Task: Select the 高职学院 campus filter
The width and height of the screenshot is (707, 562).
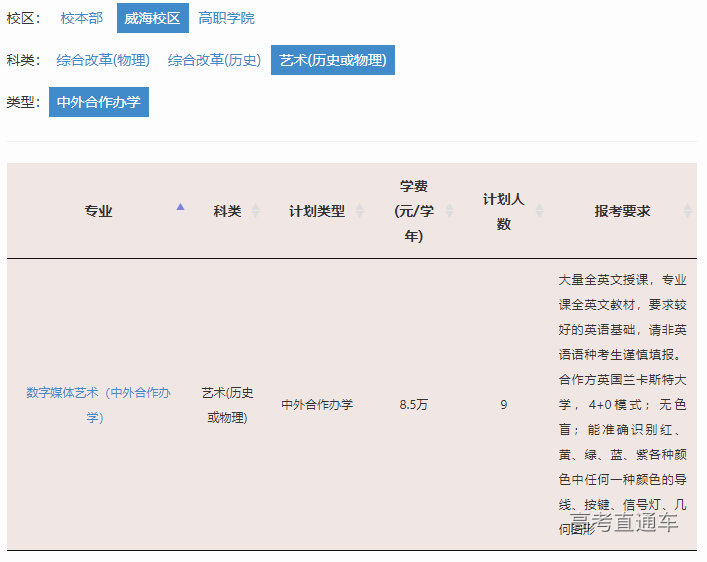Action: [x=226, y=18]
